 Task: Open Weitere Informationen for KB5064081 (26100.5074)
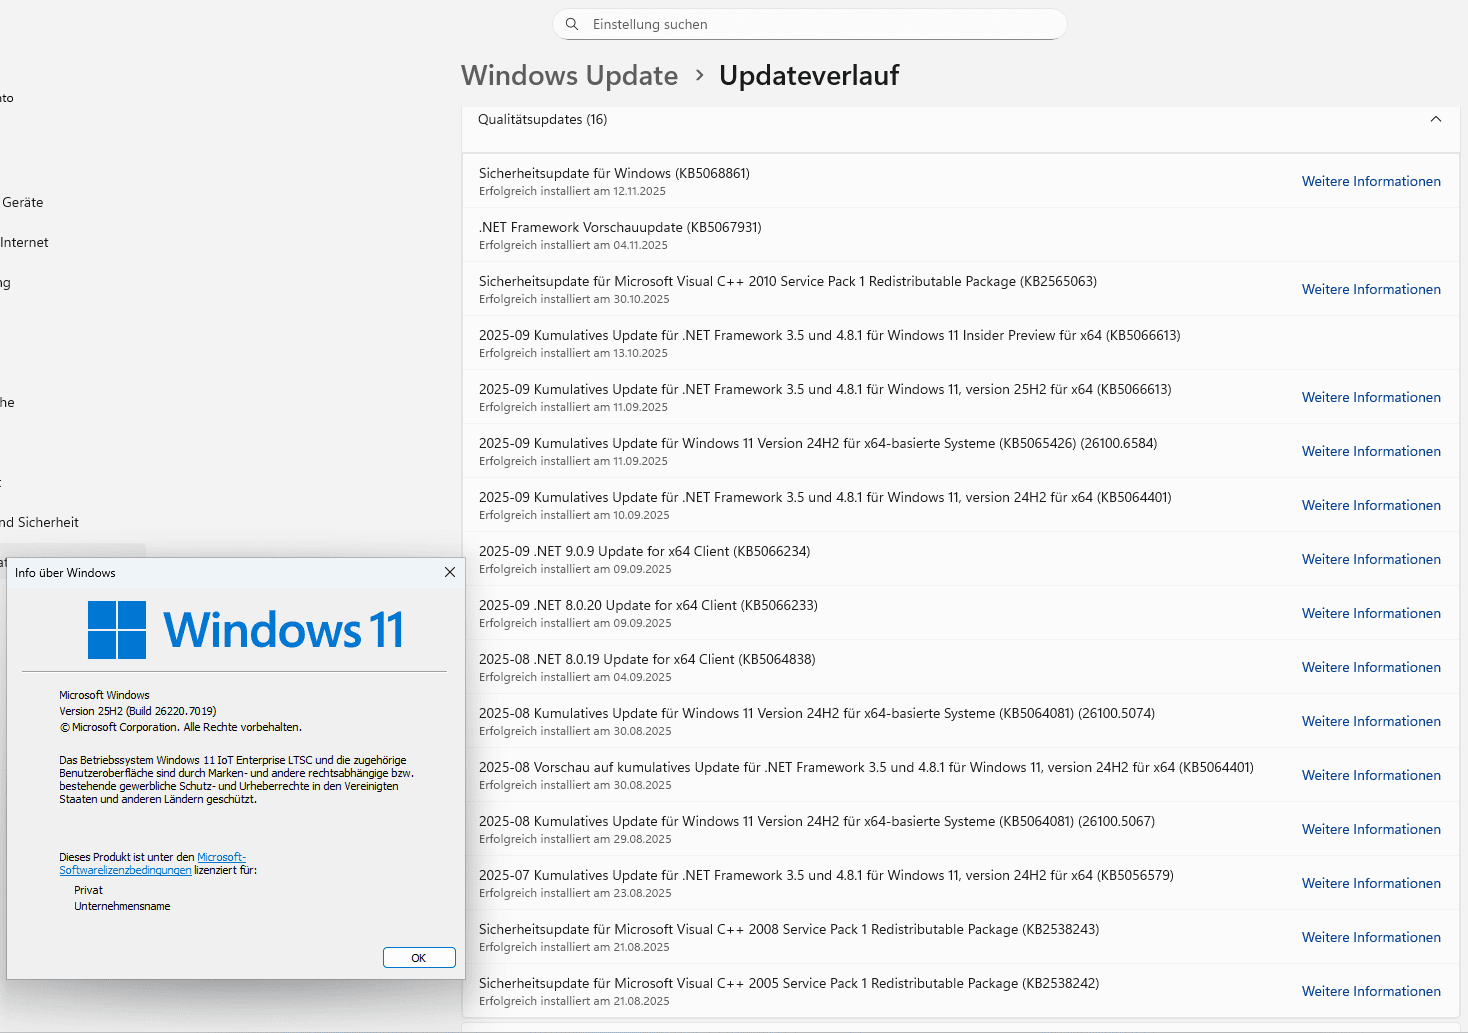1371,721
